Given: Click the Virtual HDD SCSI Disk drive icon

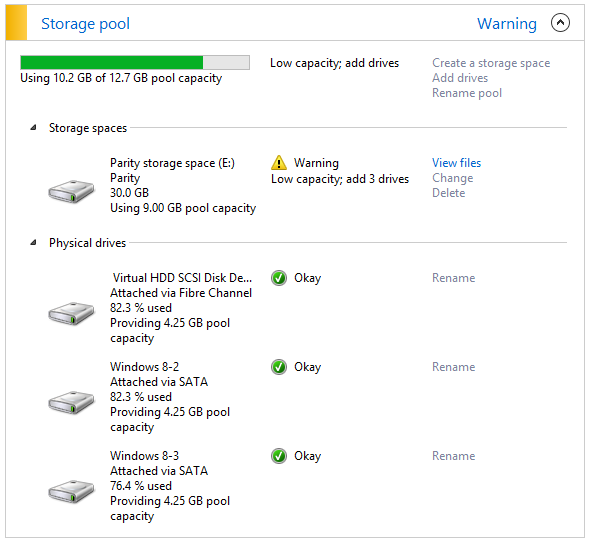Looking at the screenshot, I should [71, 313].
